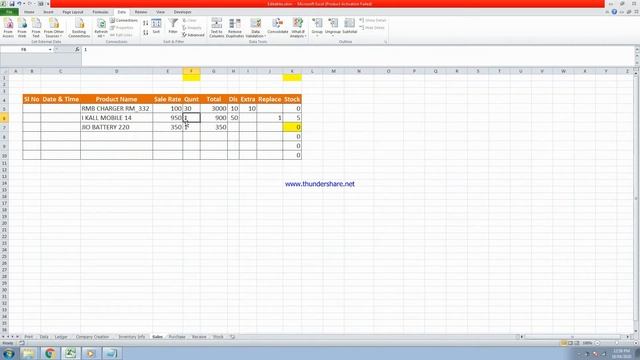This screenshot has width=640, height=360.
Task: Switch to the Formulas ribbon tab
Action: click(x=100, y=12)
